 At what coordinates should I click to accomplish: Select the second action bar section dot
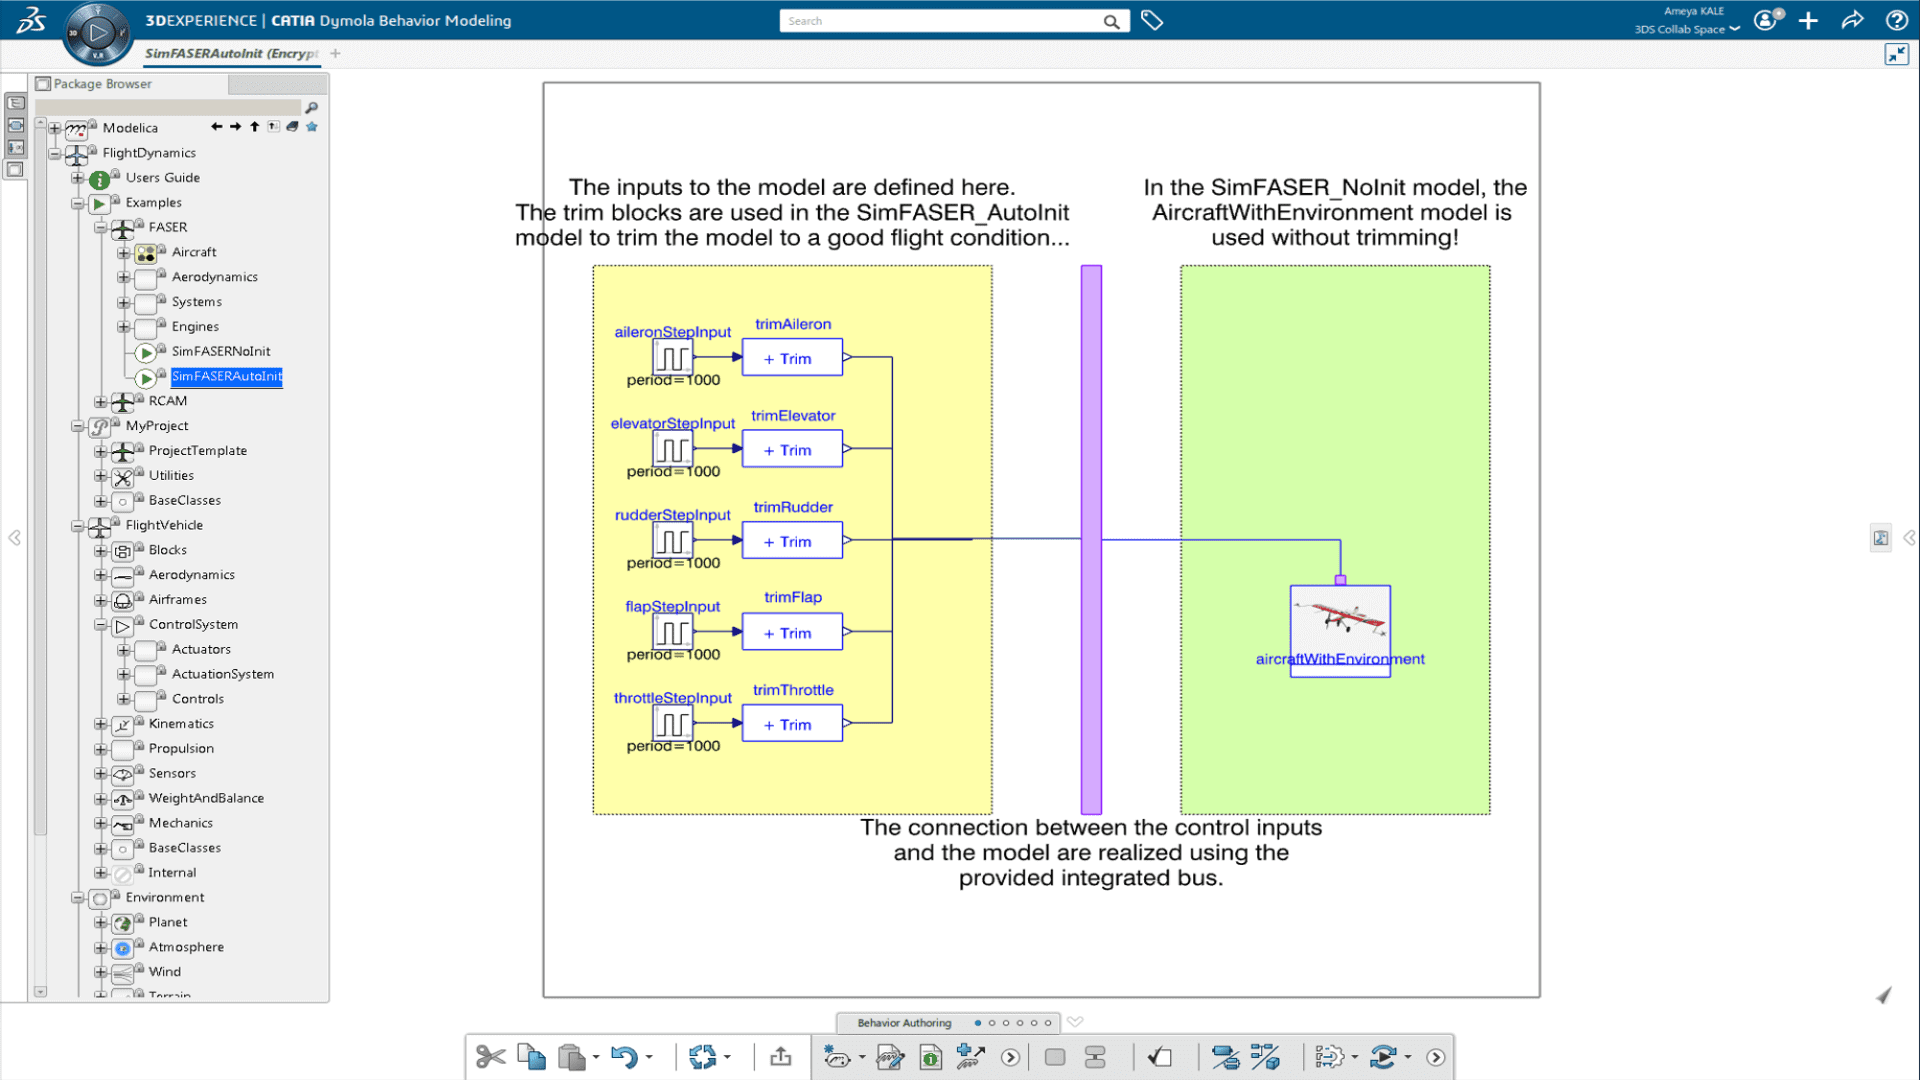tap(992, 1023)
